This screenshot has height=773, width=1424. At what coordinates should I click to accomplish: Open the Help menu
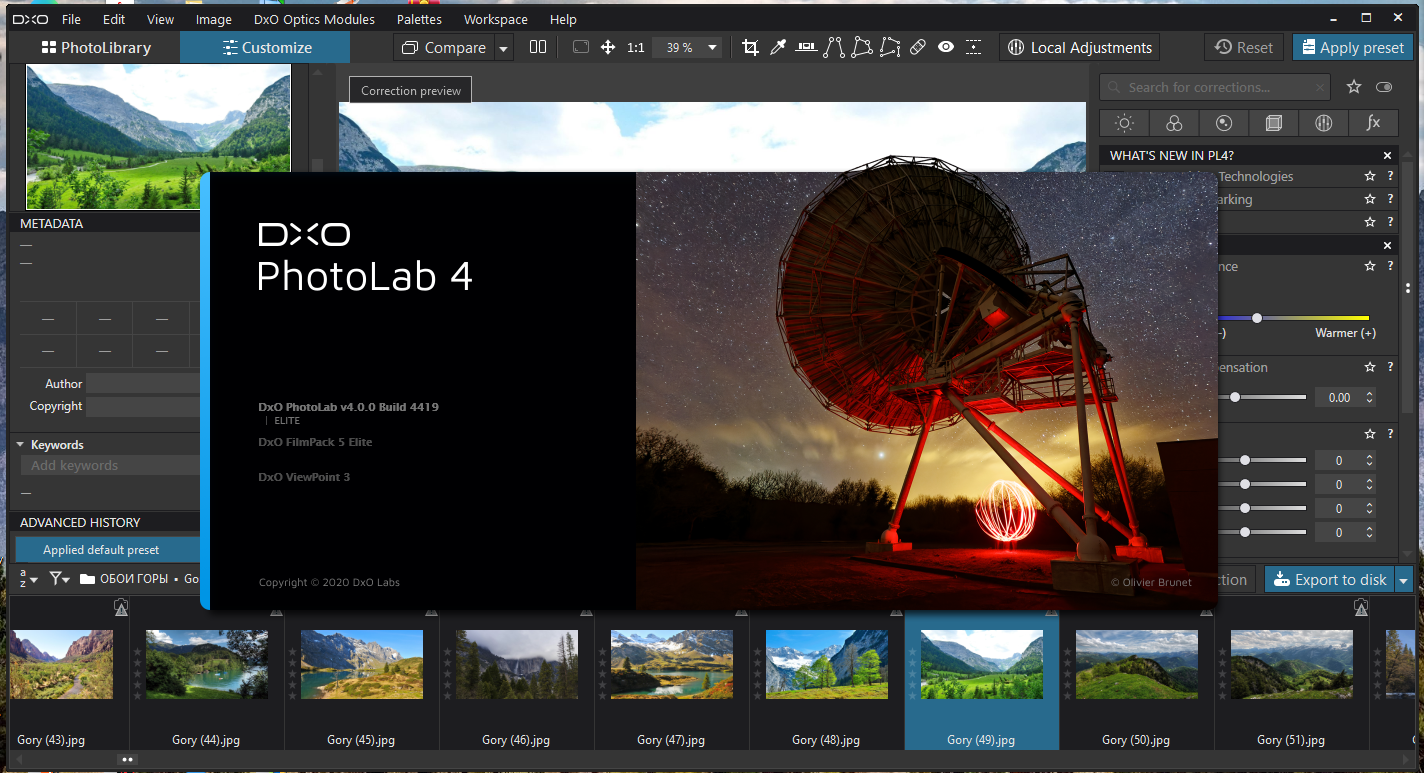[x=563, y=19]
